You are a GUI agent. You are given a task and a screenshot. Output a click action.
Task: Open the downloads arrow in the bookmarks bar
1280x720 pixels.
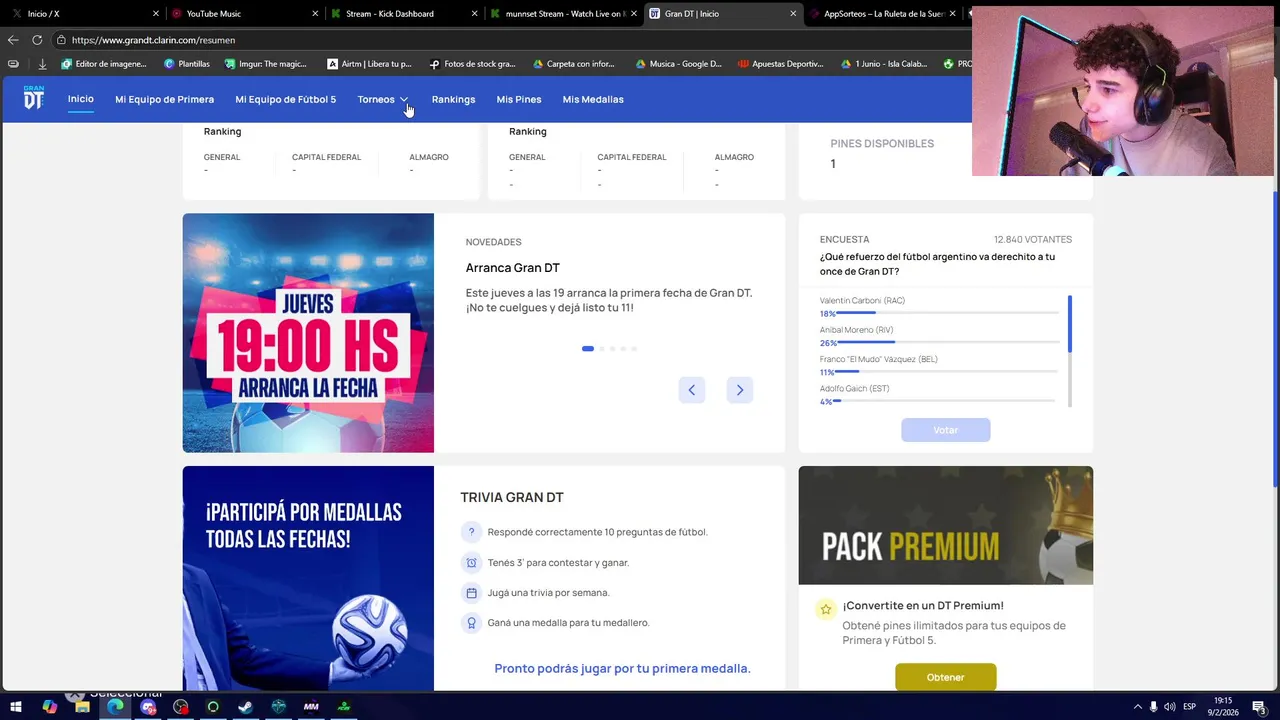[42, 64]
